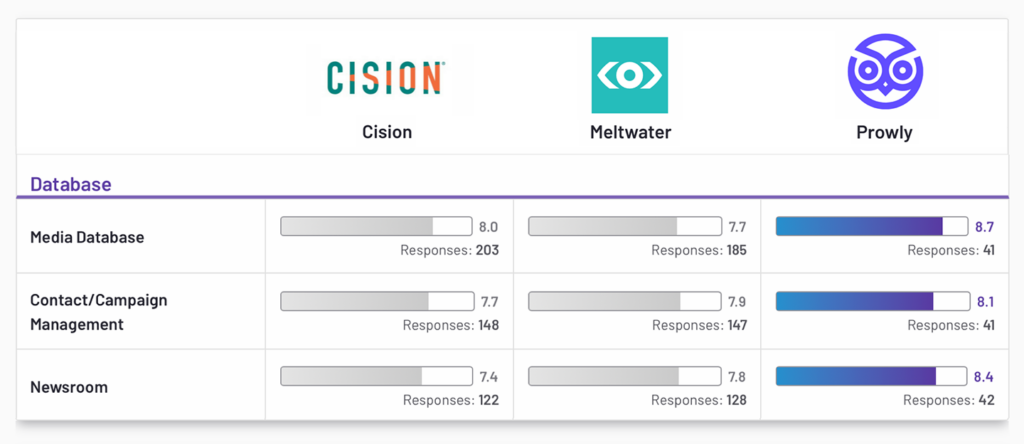Click Cision's Media Database responses count 203
The height and width of the screenshot is (444, 1024).
click(x=487, y=250)
